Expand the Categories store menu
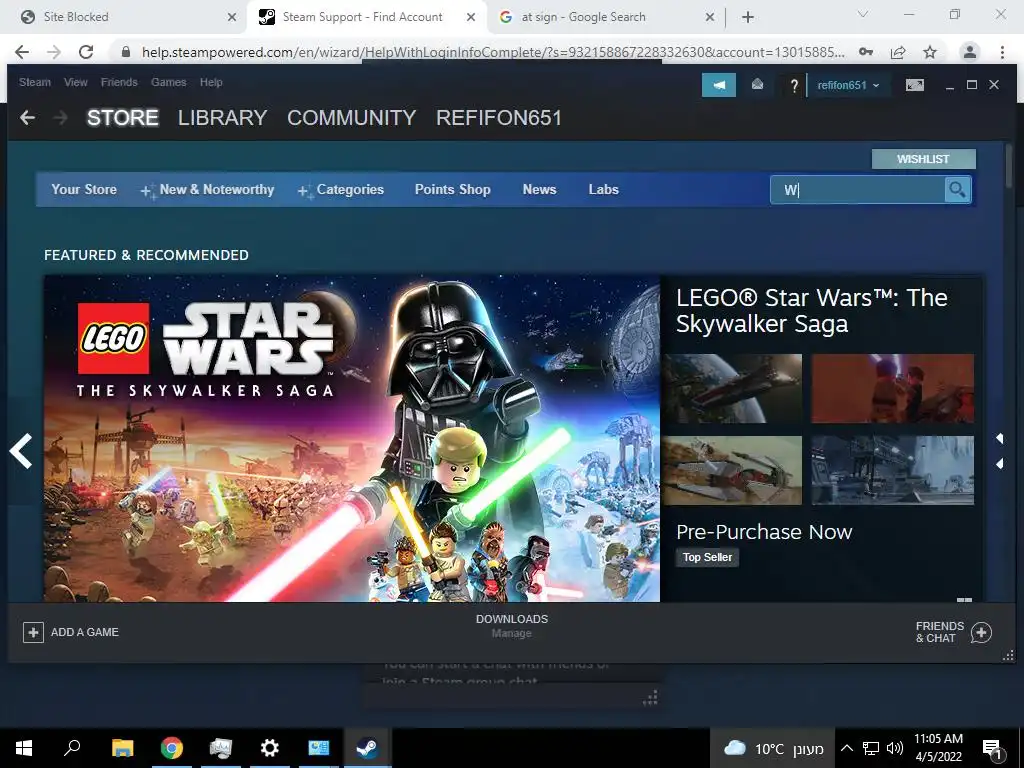1024x768 pixels. click(340, 189)
